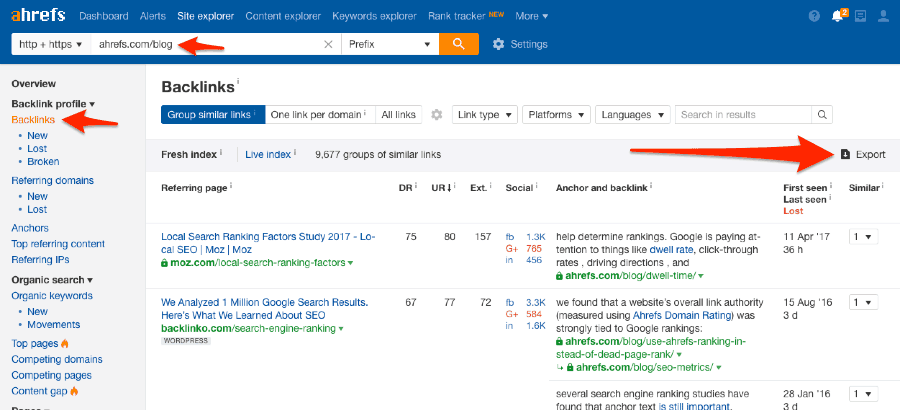Click the Ahrefs logo
The image size is (900, 410).
(38, 15)
